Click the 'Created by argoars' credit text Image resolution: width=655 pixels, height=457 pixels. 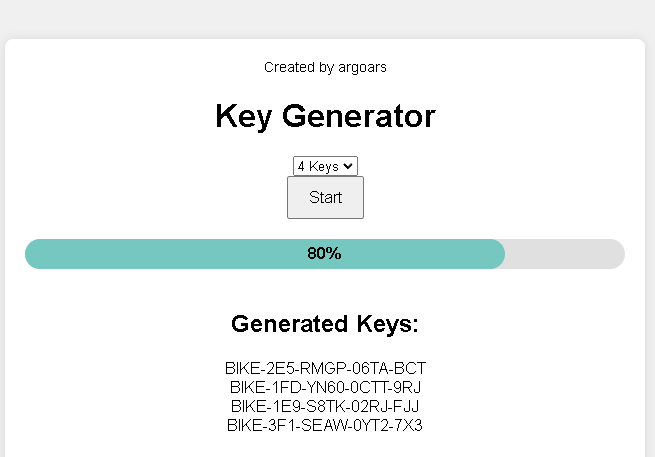click(325, 67)
